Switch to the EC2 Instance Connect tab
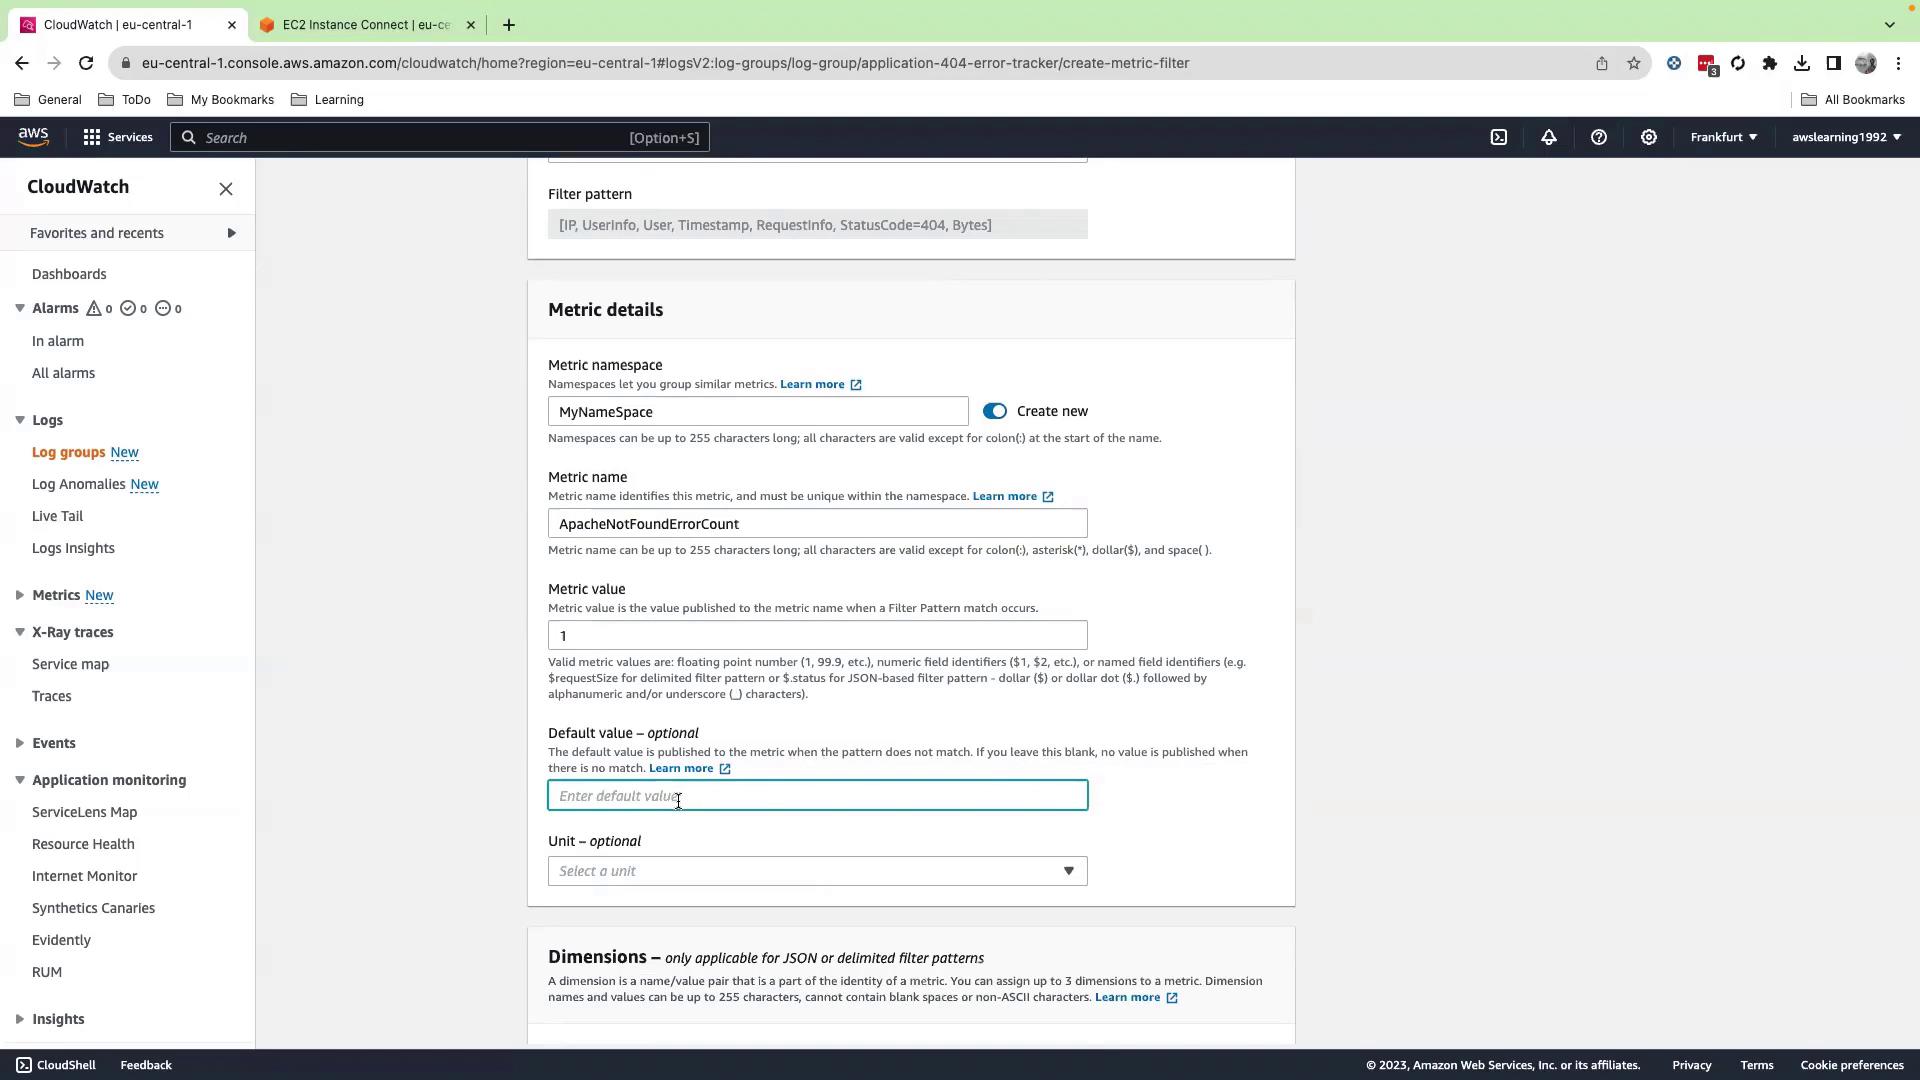 pos(366,25)
